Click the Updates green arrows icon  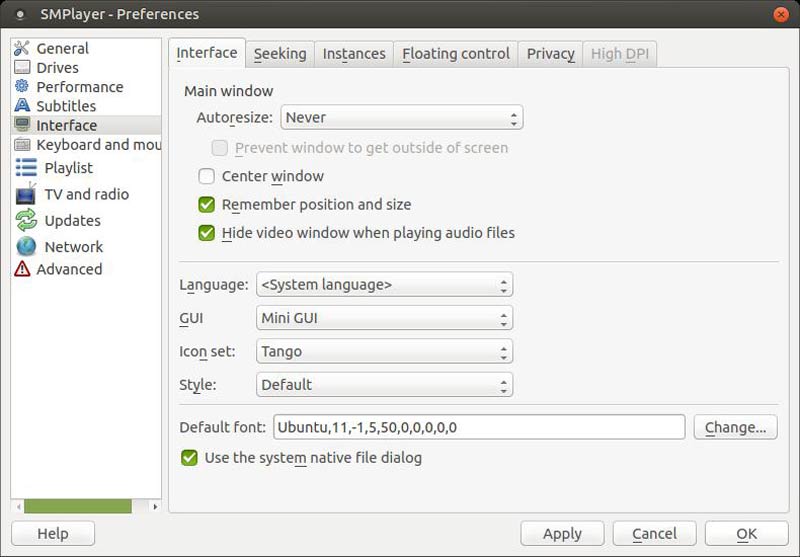(x=26, y=220)
